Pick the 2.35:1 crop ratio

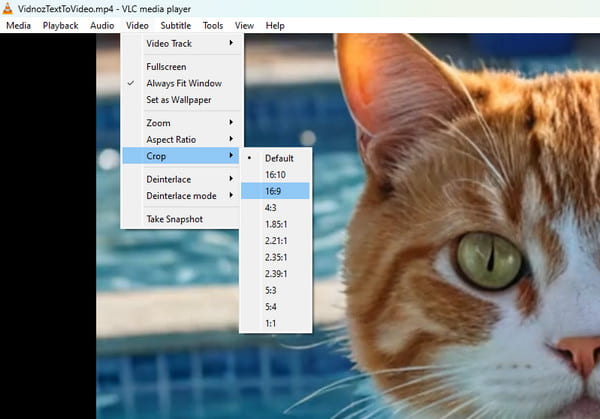pos(276,256)
